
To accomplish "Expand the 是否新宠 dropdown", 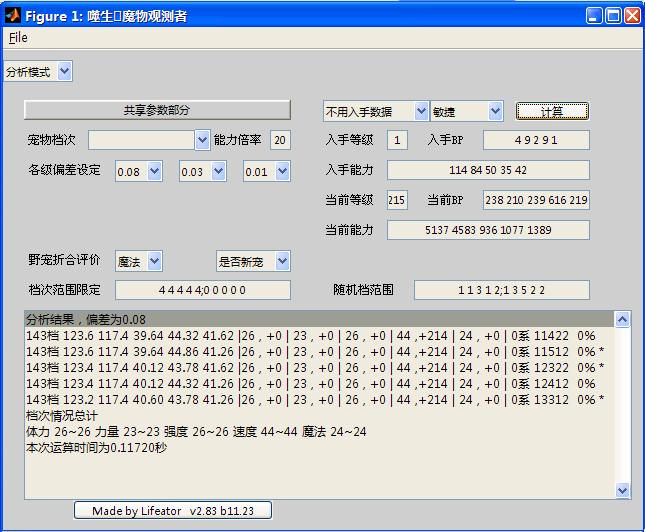I will pos(253,261).
